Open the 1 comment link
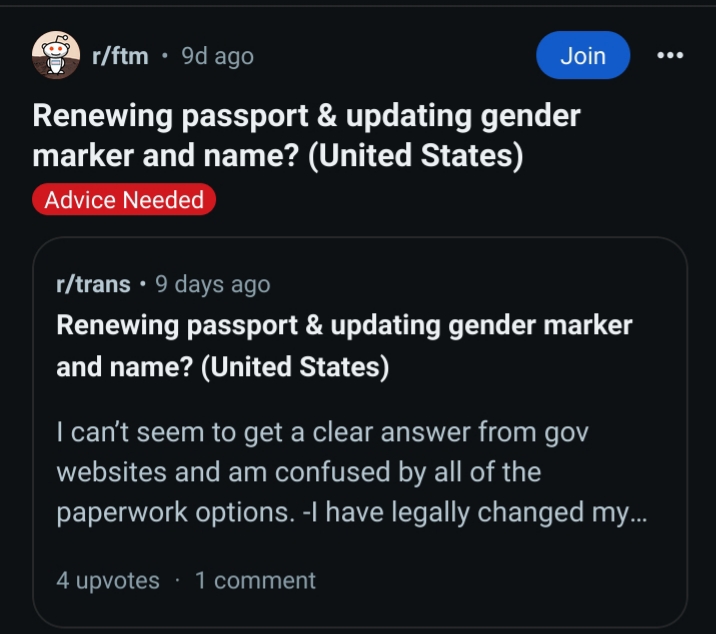The height and width of the screenshot is (634, 716). pos(255,581)
